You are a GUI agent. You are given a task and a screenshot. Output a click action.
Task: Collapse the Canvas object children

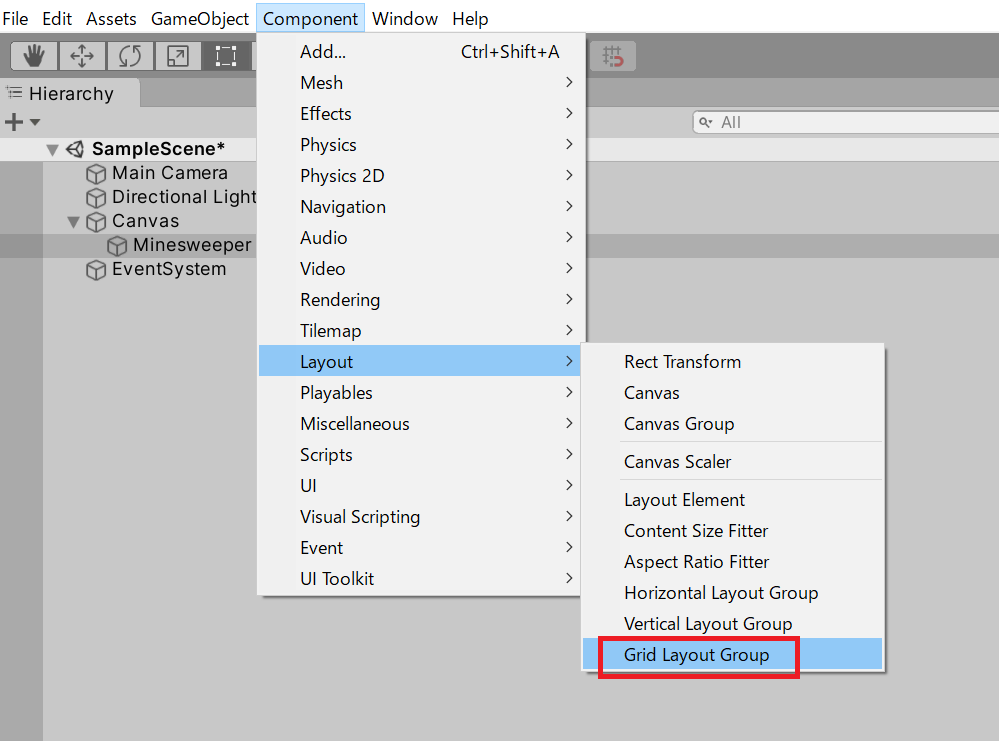coord(73,222)
